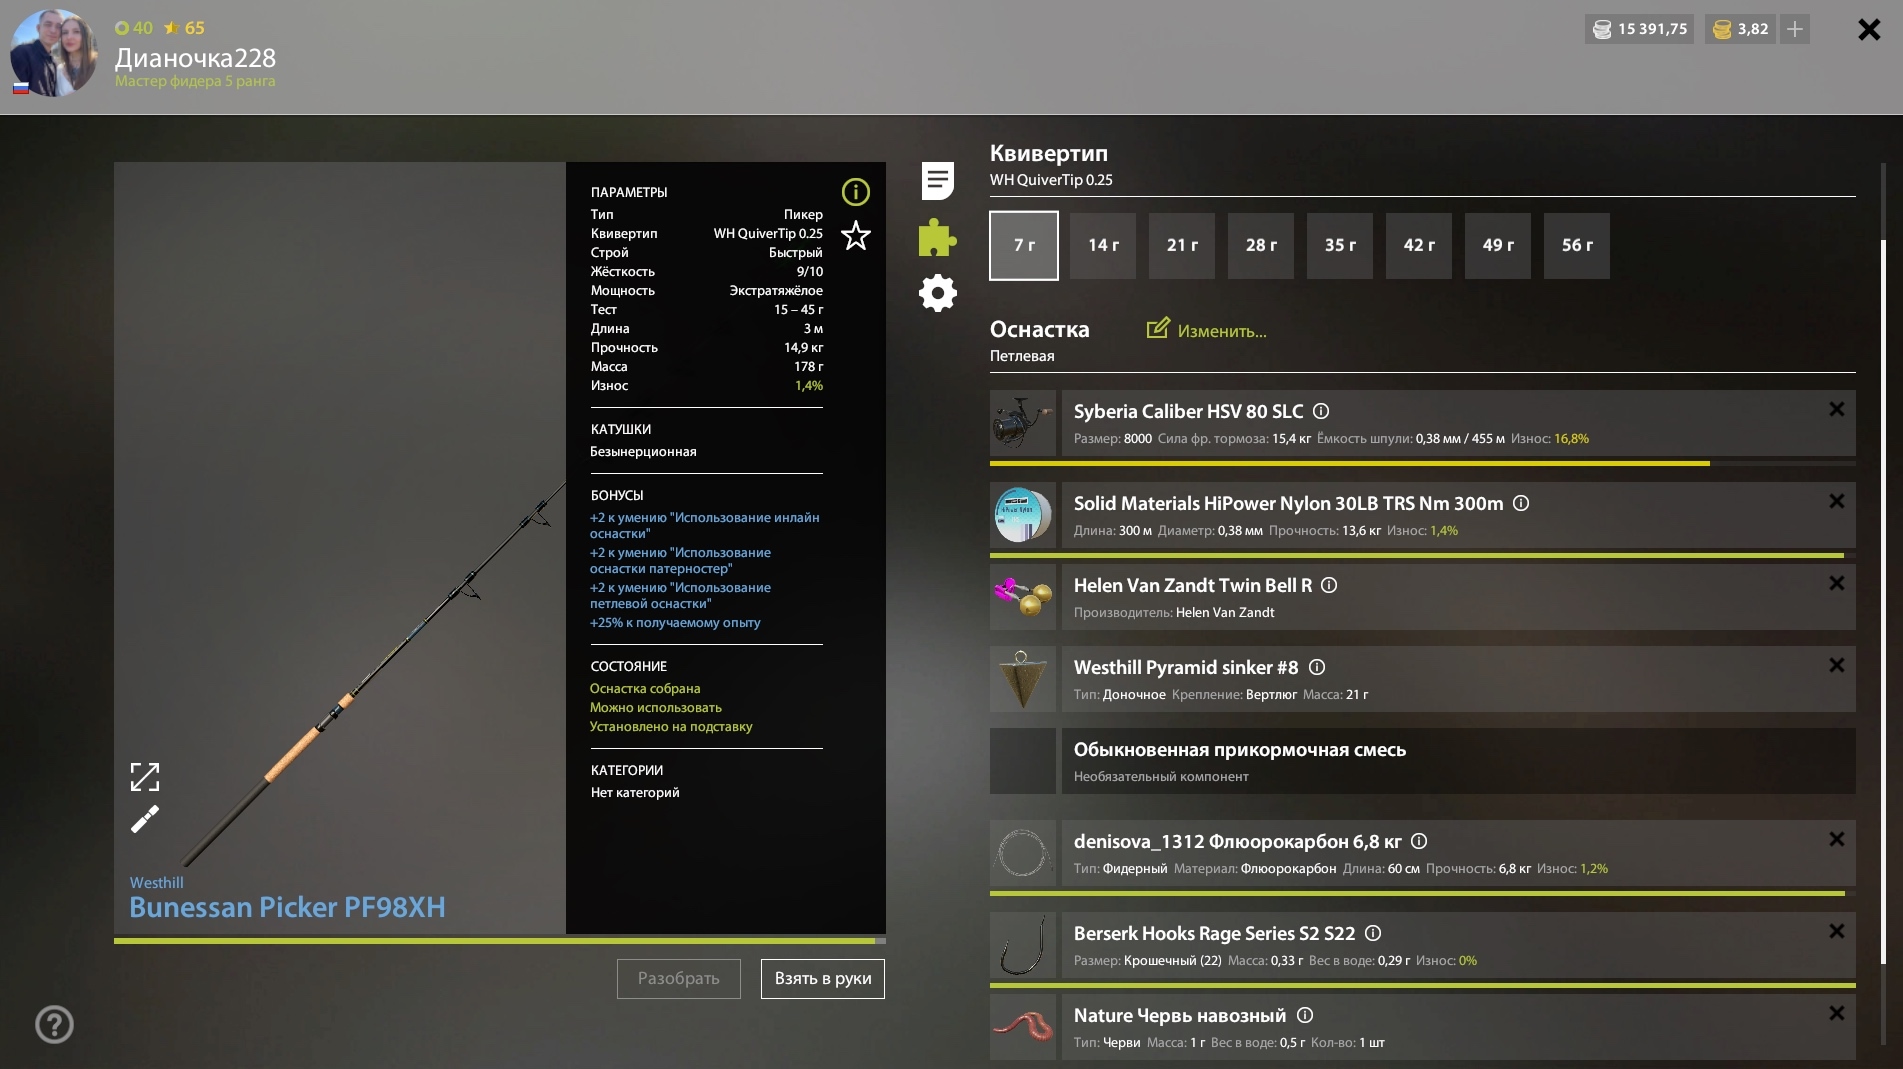Image resolution: width=1903 pixels, height=1069 pixels.
Task: Click the Взять в руки button
Action: pyautogui.click(x=822, y=978)
